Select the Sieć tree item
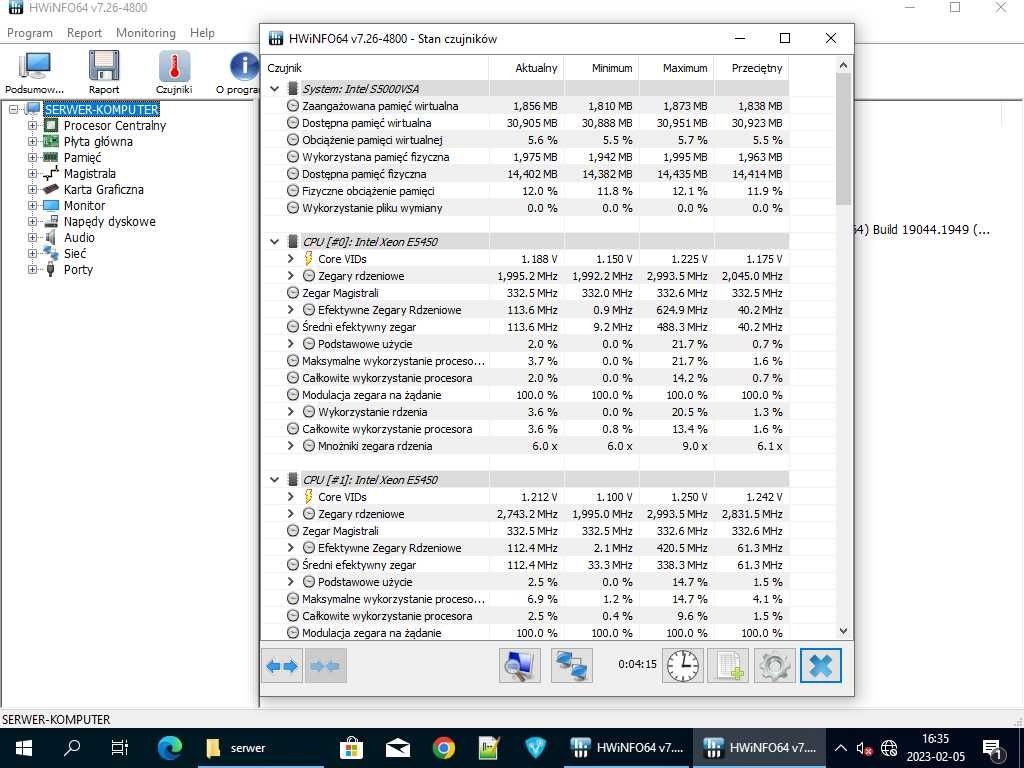Image resolution: width=1024 pixels, height=768 pixels. coord(74,253)
